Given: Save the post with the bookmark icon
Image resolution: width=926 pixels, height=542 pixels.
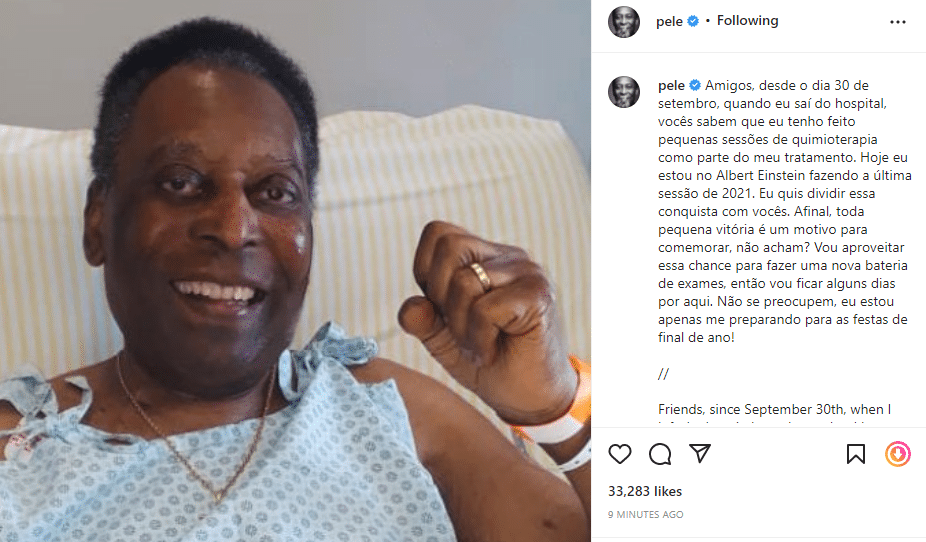Looking at the screenshot, I should (856, 454).
